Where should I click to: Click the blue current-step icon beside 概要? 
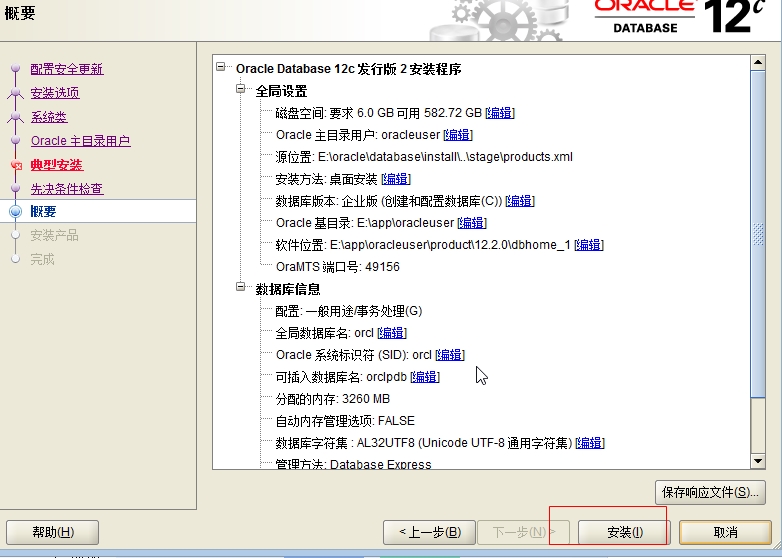(15, 211)
